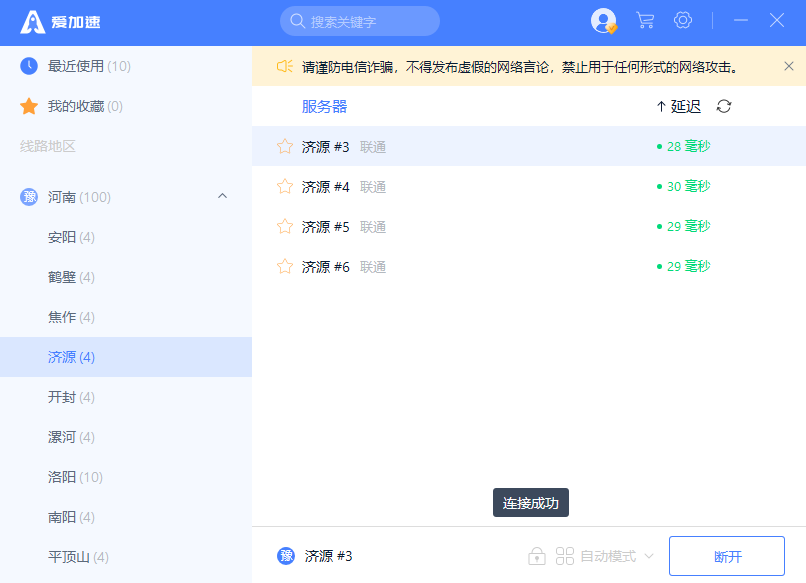This screenshot has width=806, height=583.
Task: Click the 断开 disconnect button
Action: coord(727,556)
